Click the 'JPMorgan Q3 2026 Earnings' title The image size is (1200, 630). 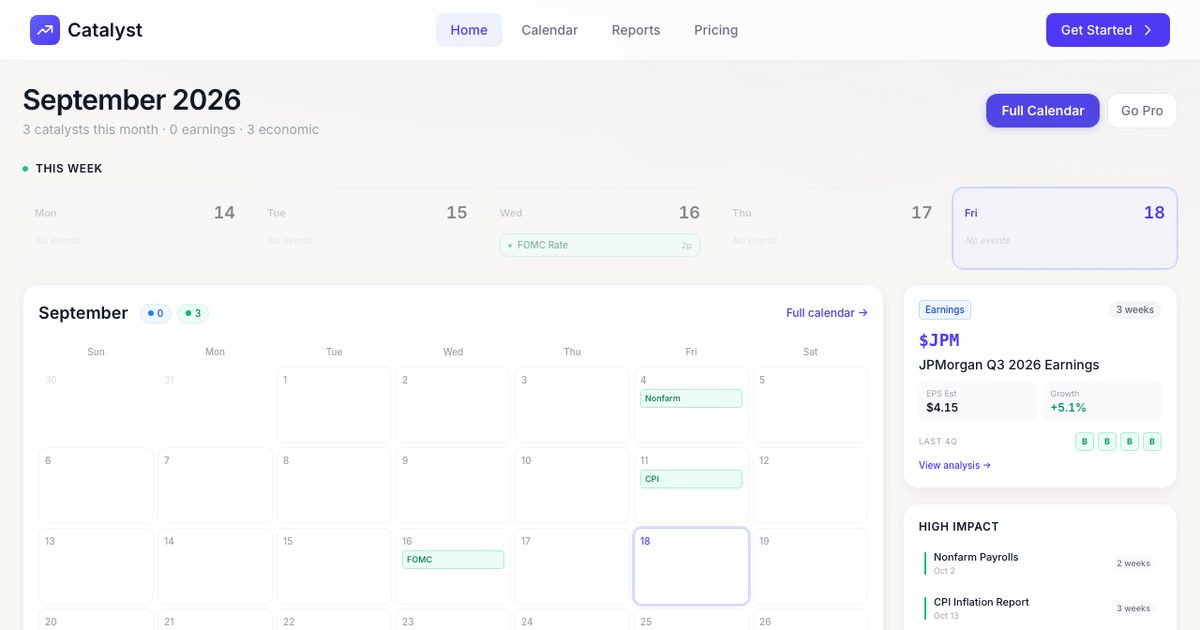(1009, 365)
